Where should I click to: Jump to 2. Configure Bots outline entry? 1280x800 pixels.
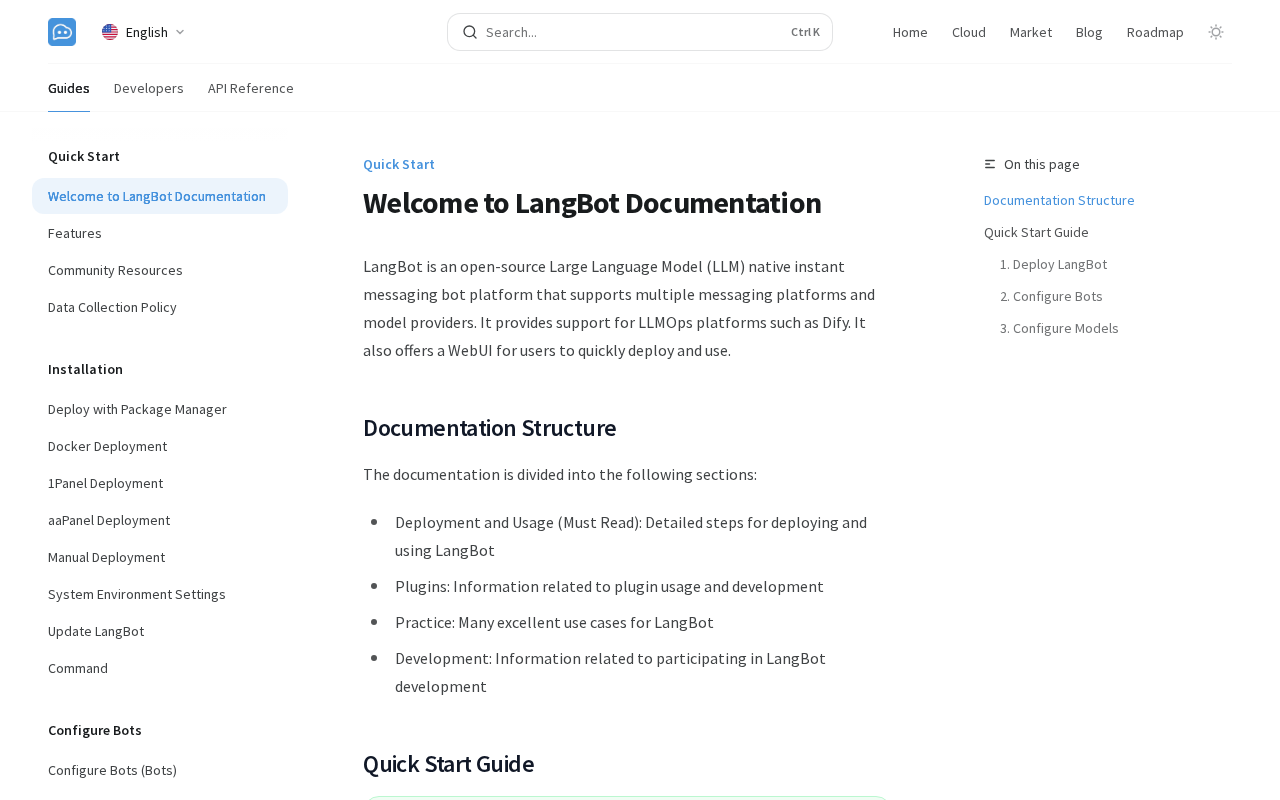(1051, 296)
